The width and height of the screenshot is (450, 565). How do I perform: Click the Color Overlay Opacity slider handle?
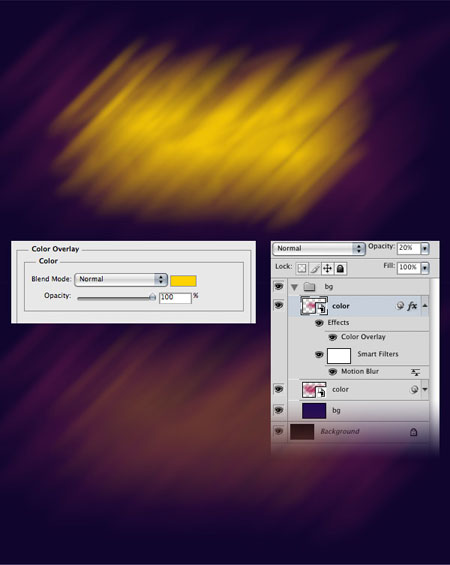click(x=152, y=297)
